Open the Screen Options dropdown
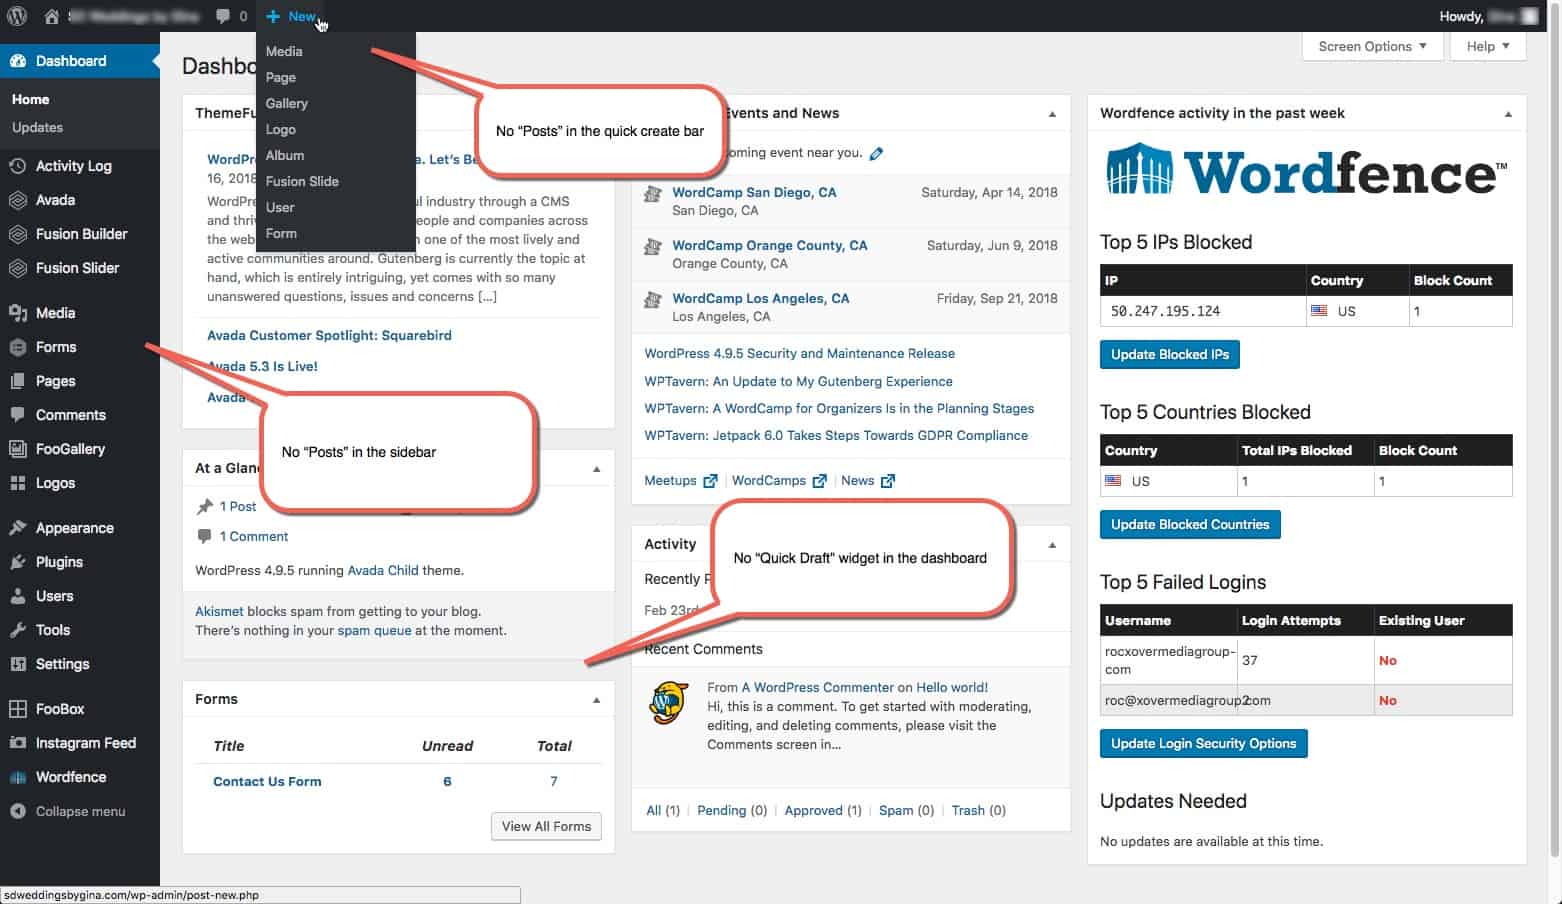 click(x=1371, y=46)
